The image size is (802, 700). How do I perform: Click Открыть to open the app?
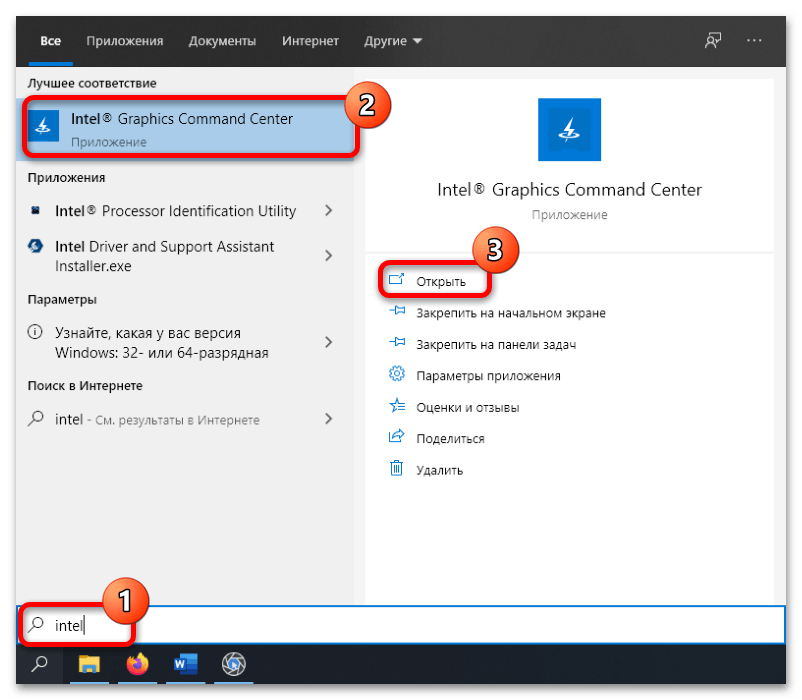point(440,281)
